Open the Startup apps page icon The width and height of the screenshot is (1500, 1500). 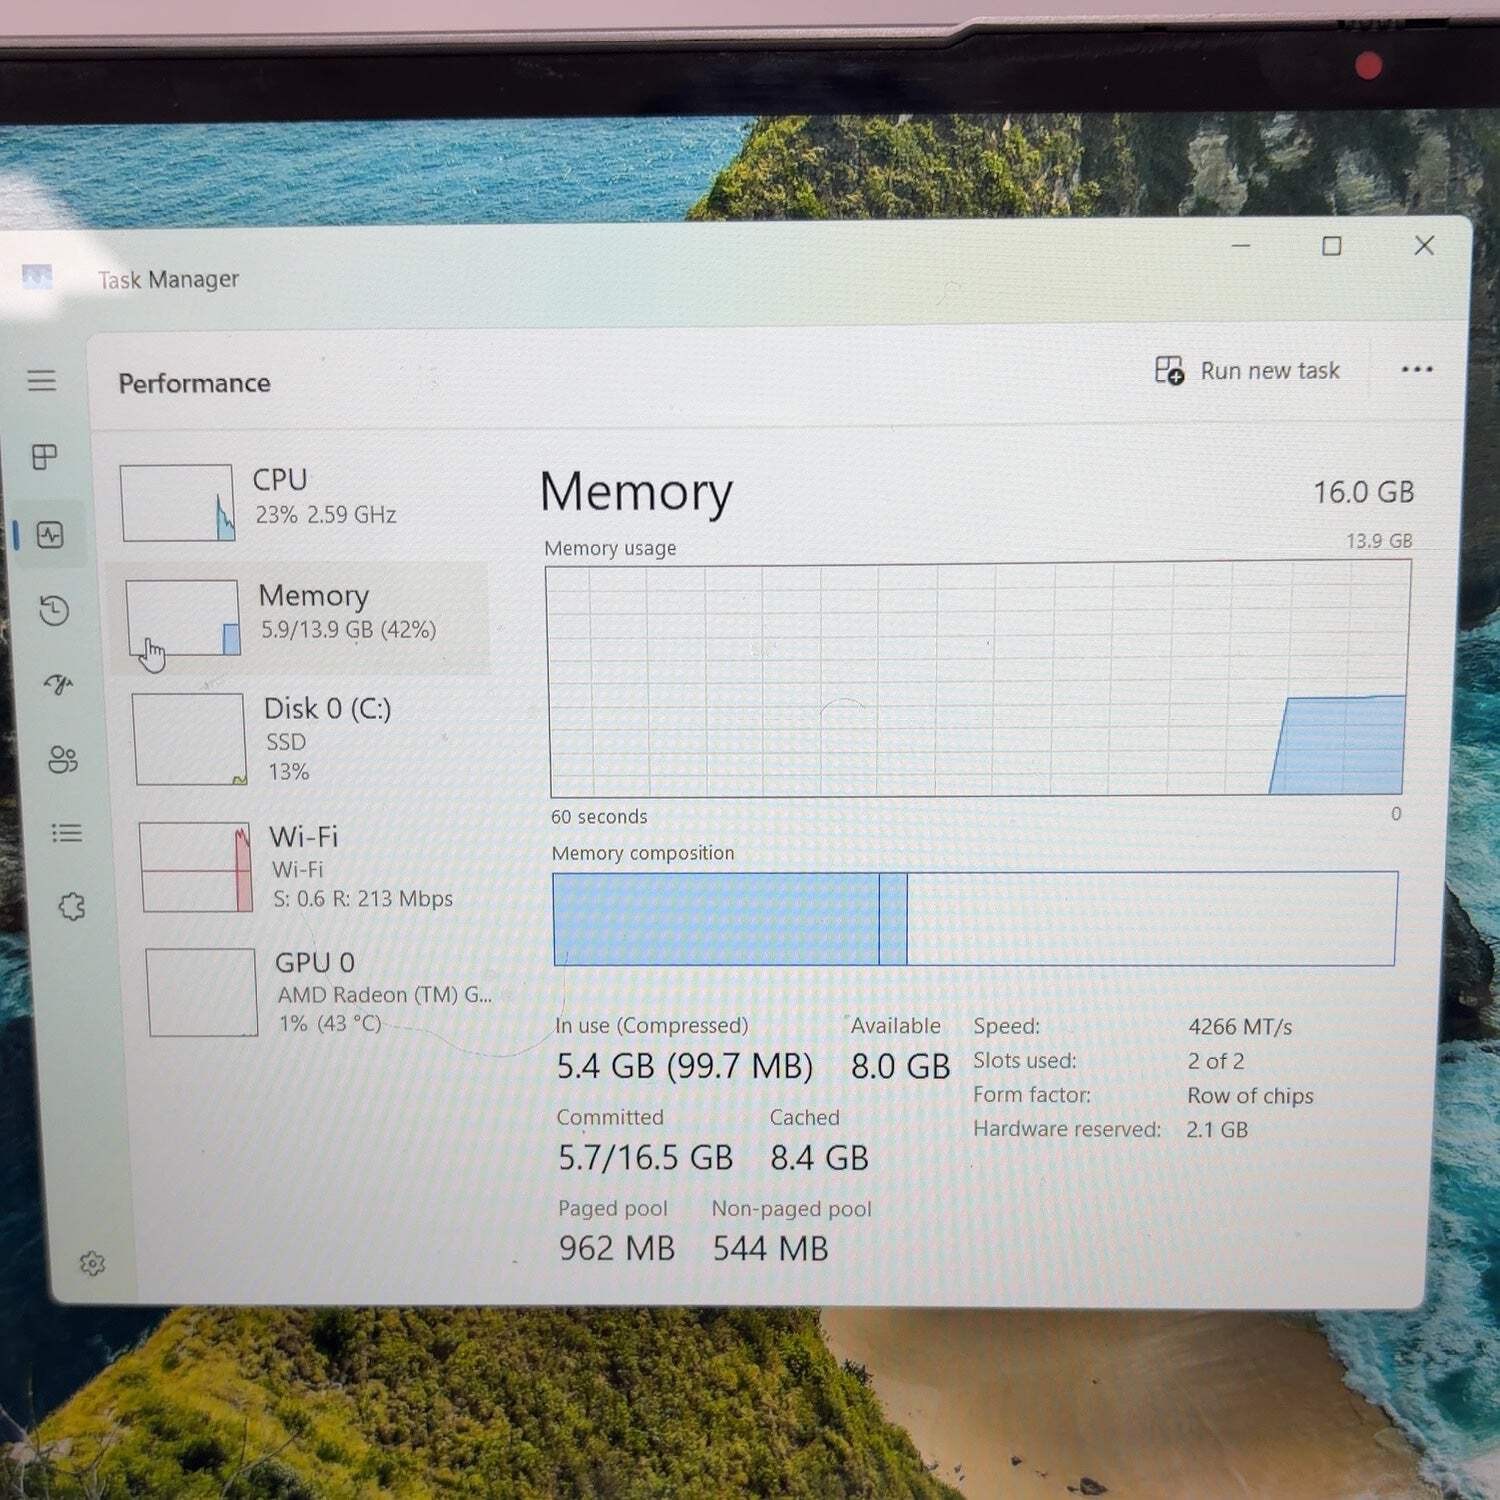coord(59,684)
